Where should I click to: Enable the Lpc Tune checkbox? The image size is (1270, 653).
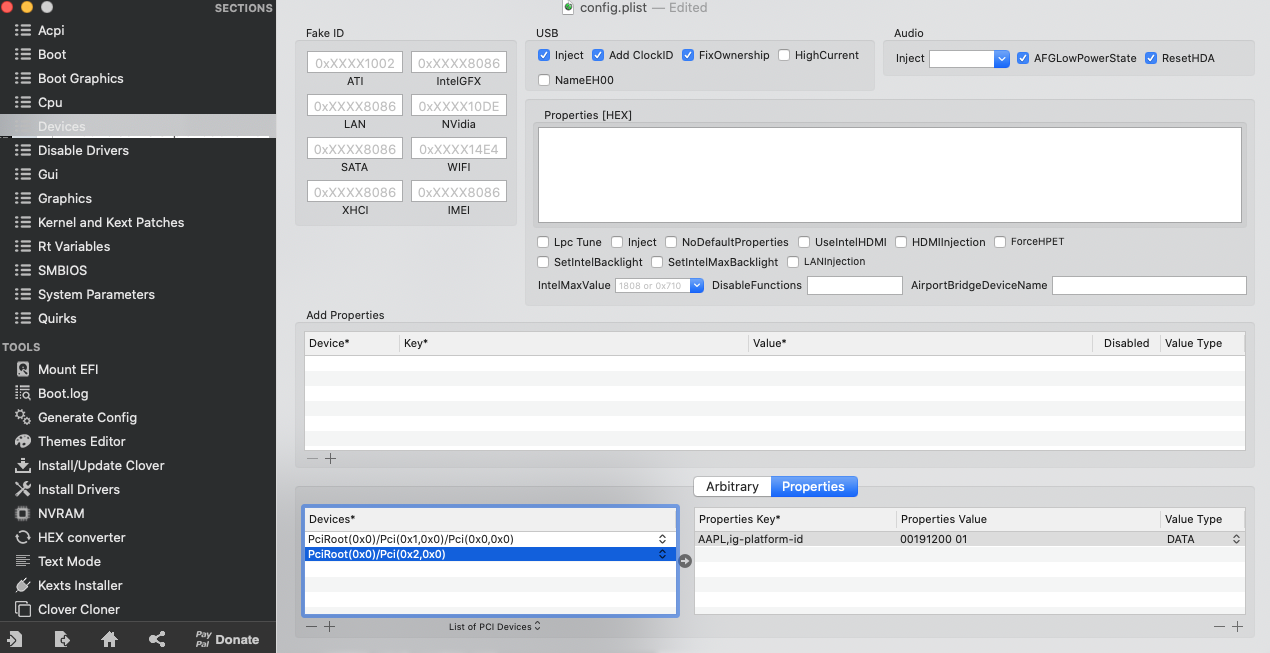coord(544,242)
